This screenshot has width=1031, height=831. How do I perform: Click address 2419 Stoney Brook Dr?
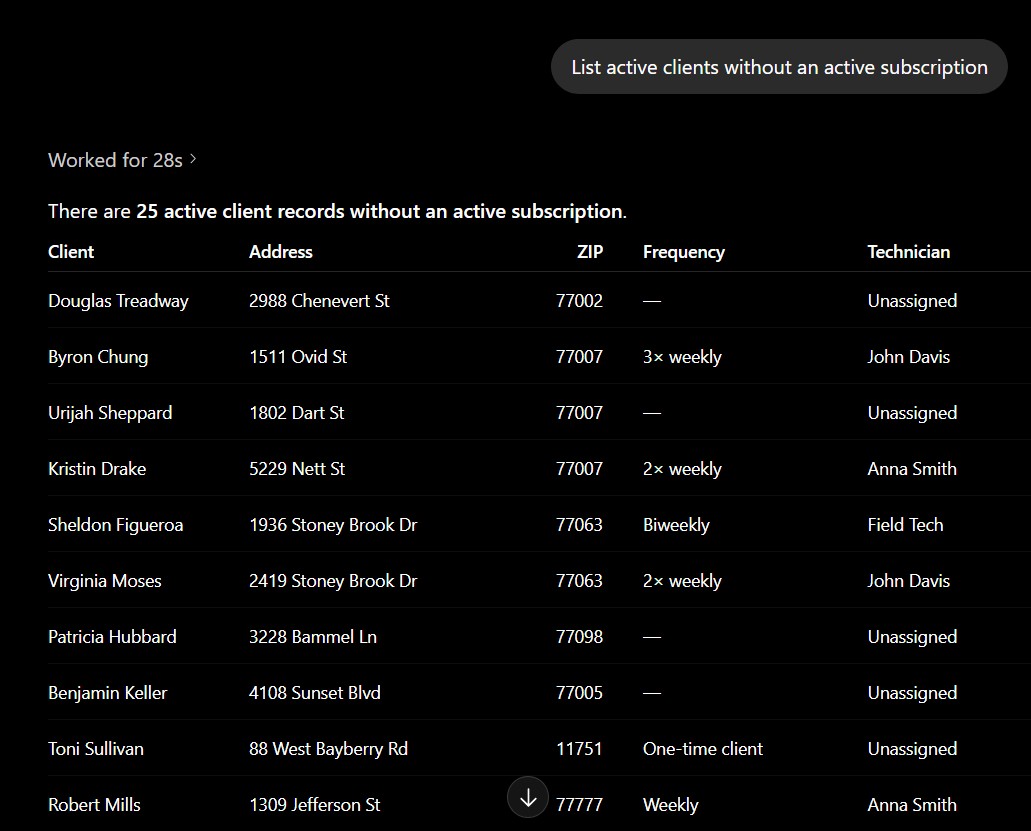click(333, 581)
